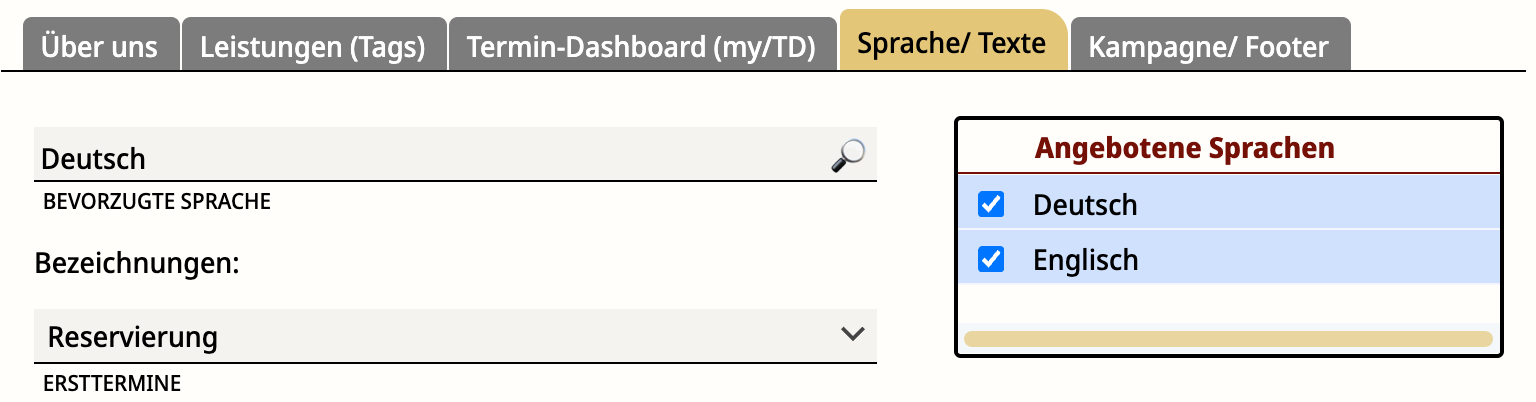Click the Ersttermine caption under dropdown
Viewport: 1536px width, 402px height.
click(x=112, y=383)
